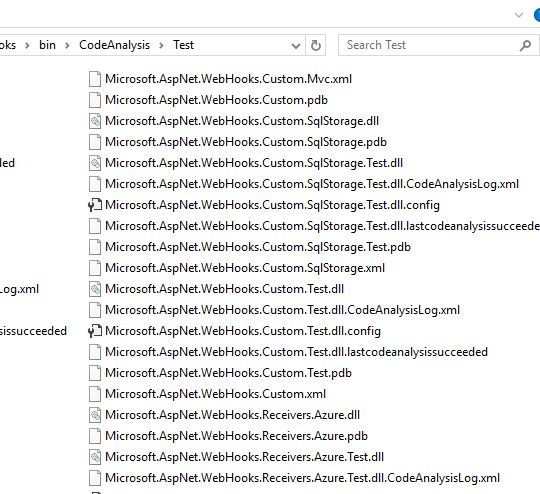540x494 pixels.
Task: Open address bar history dropdown
Action: (295, 45)
